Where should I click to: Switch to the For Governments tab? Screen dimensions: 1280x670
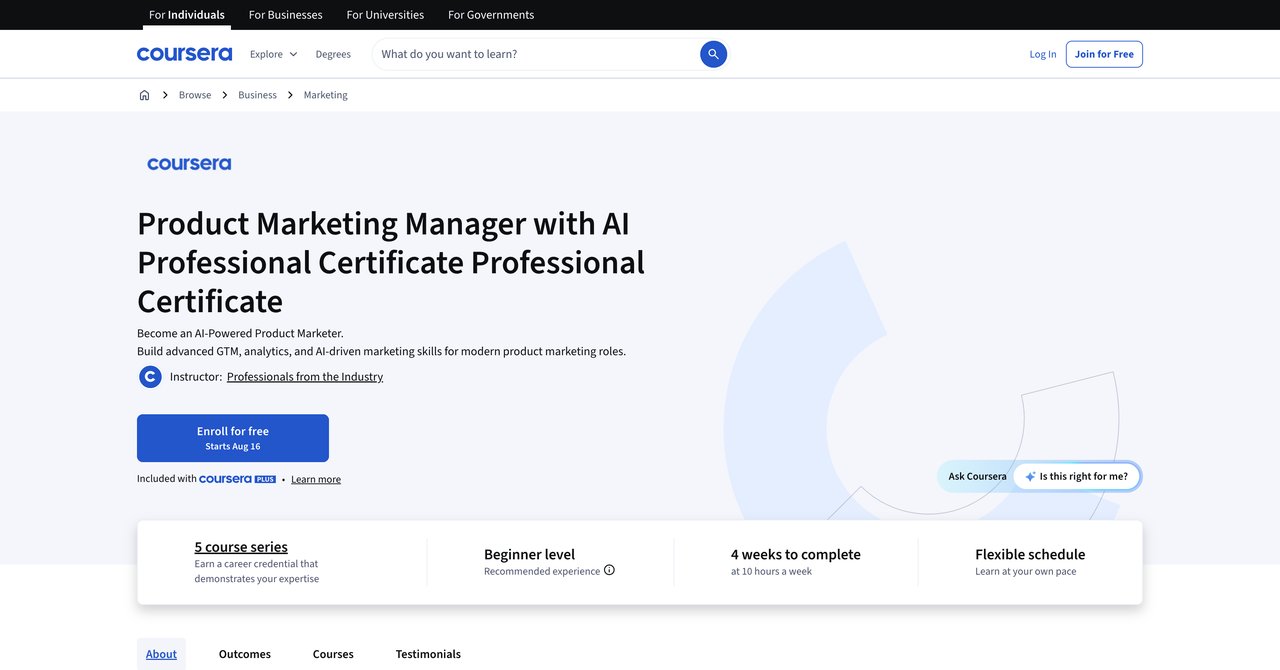(491, 15)
